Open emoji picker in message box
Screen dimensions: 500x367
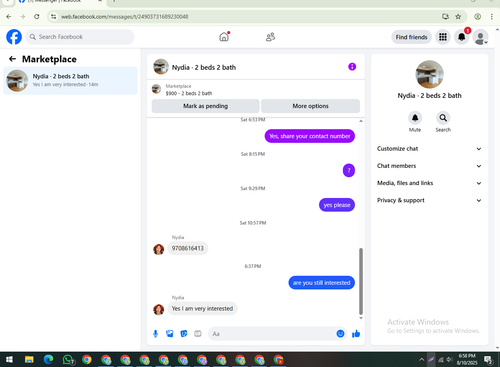tap(340, 334)
